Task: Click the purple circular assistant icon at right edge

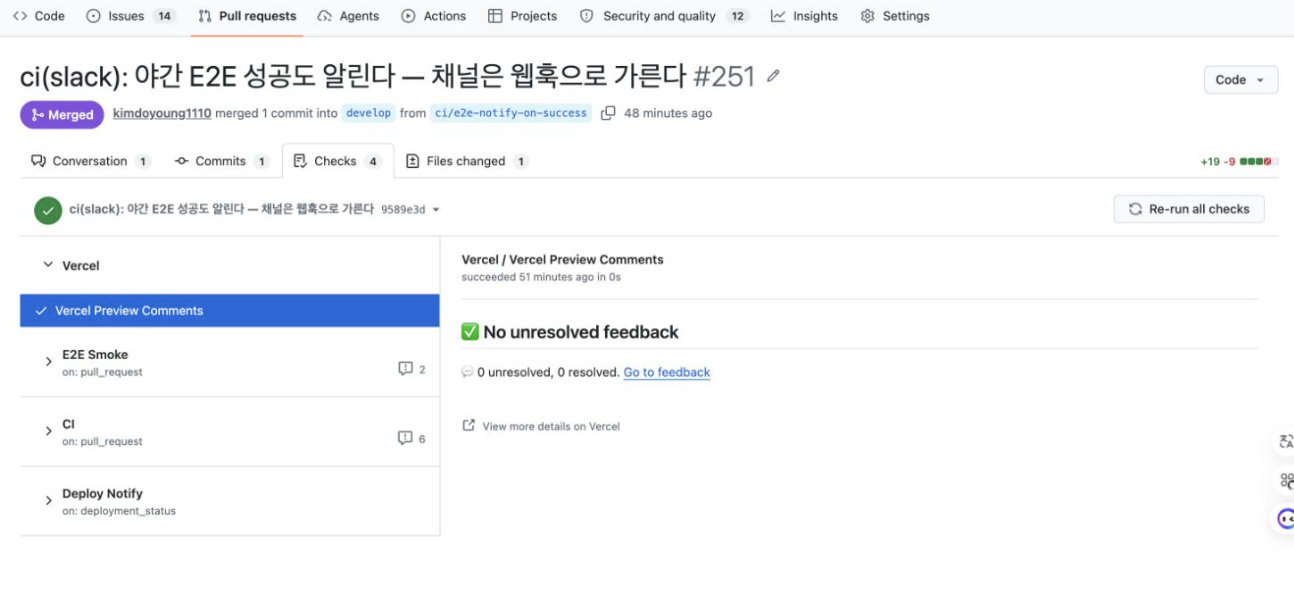Action: [1285, 518]
